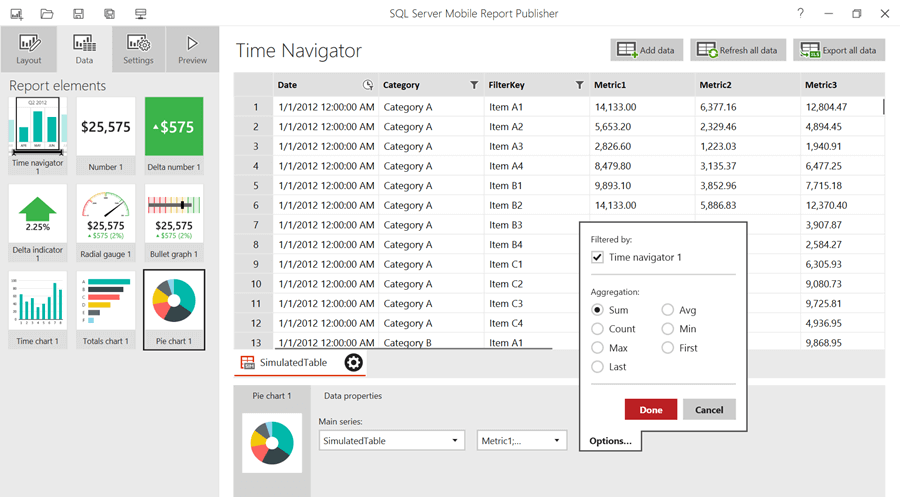
Task: Click the Metric2 column header
Action: 747,85
